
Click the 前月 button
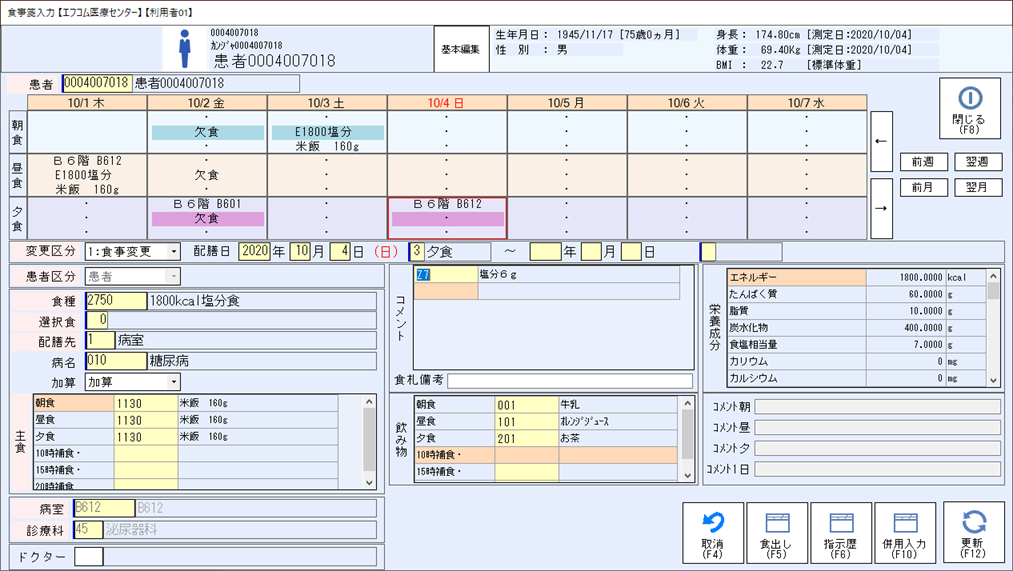923,187
